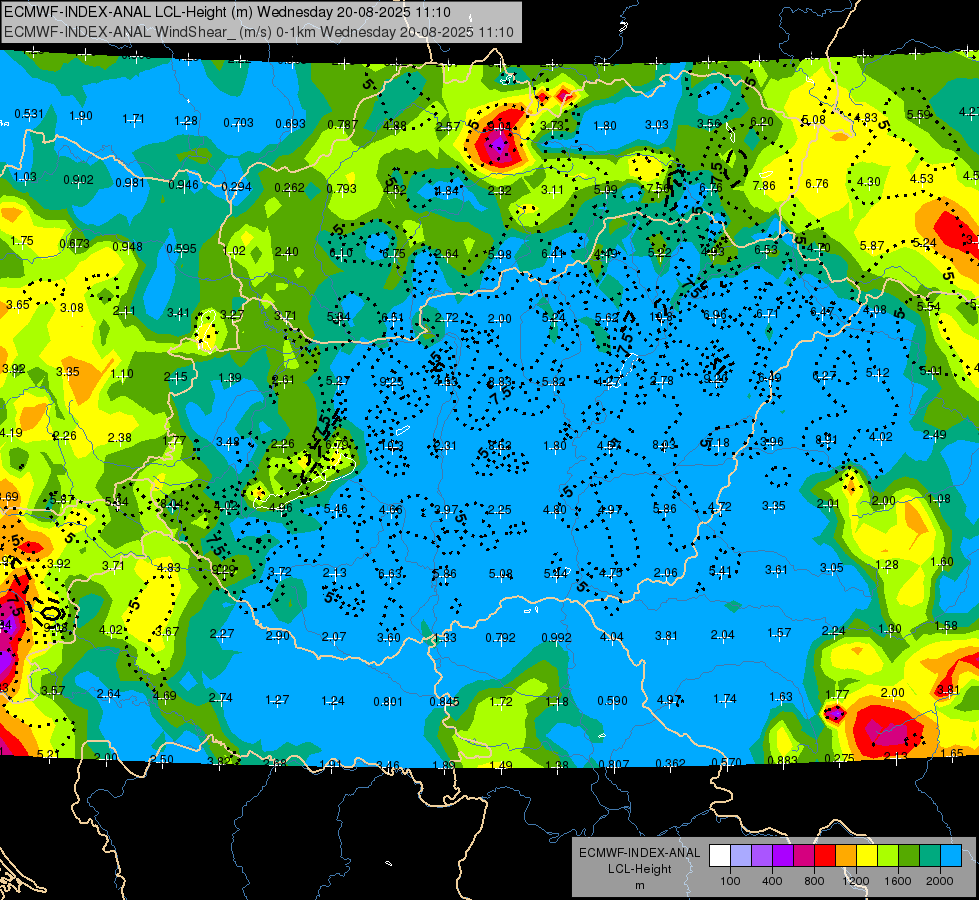
Task: Click the legend tick label 800
Action: [x=814, y=881]
